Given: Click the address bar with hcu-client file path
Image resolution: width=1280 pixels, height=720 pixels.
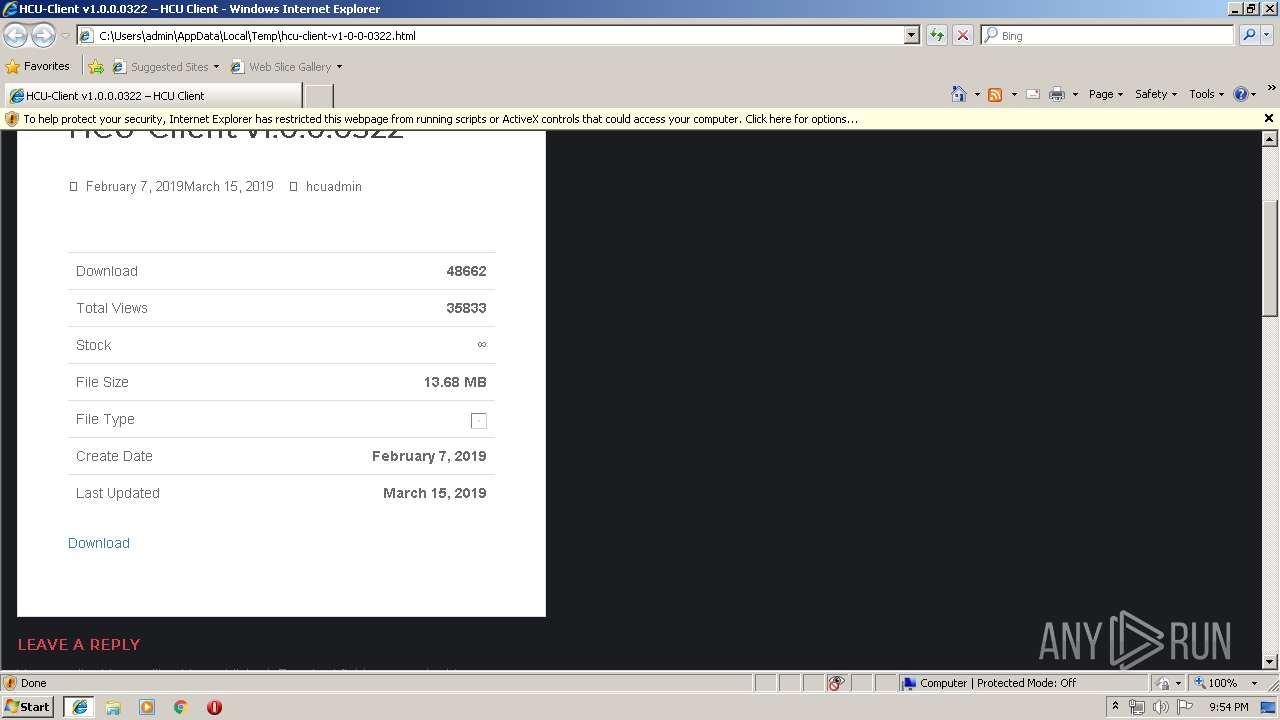Looking at the screenshot, I should pos(490,35).
